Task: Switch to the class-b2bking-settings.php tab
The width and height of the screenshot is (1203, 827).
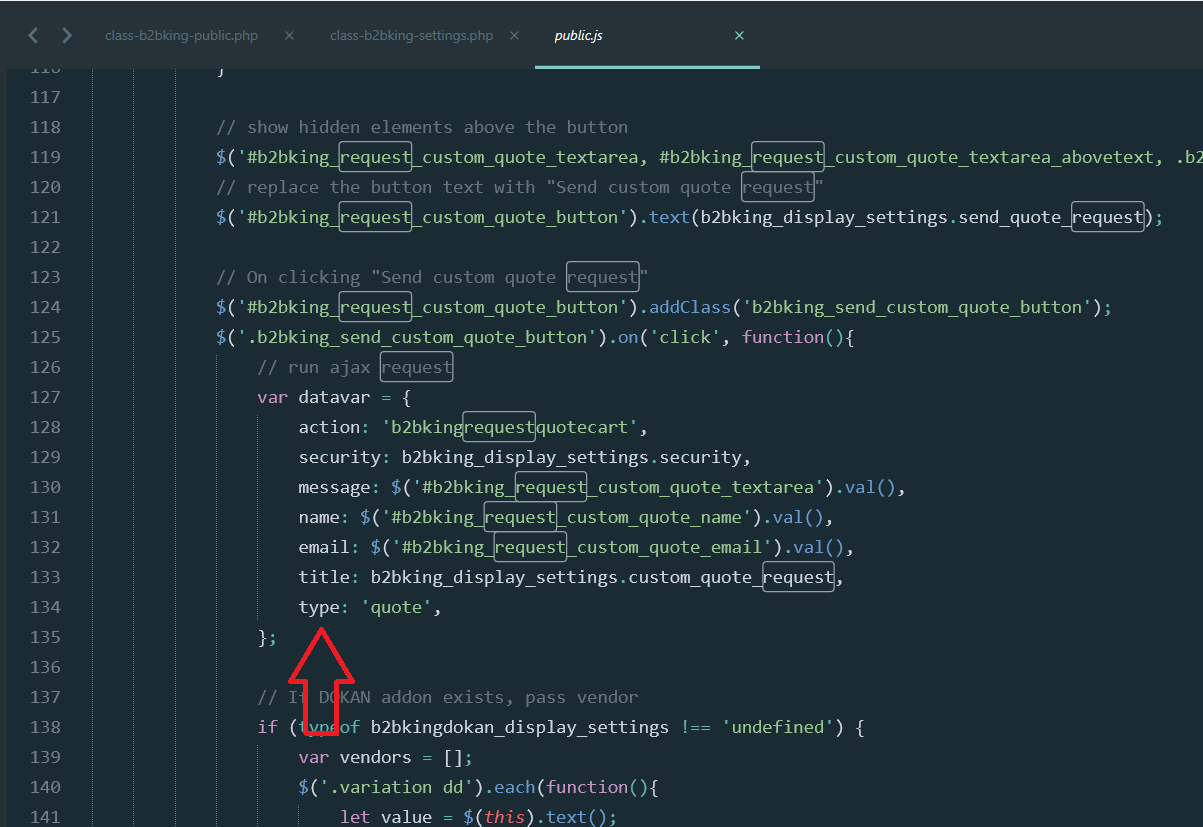Action: pyautogui.click(x=411, y=36)
